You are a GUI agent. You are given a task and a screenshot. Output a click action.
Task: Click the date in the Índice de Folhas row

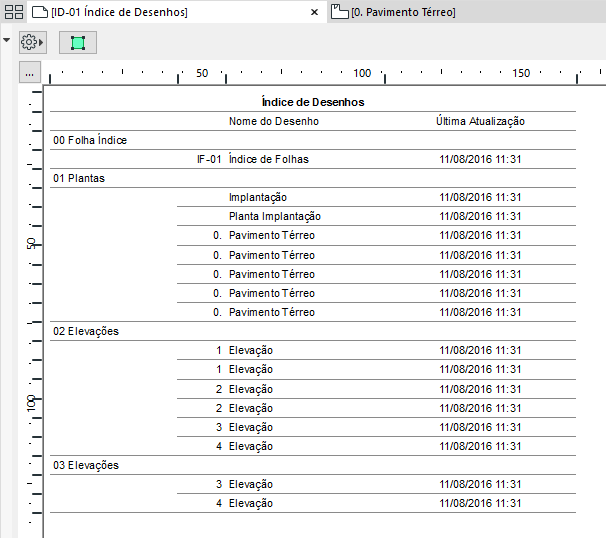tap(480, 159)
